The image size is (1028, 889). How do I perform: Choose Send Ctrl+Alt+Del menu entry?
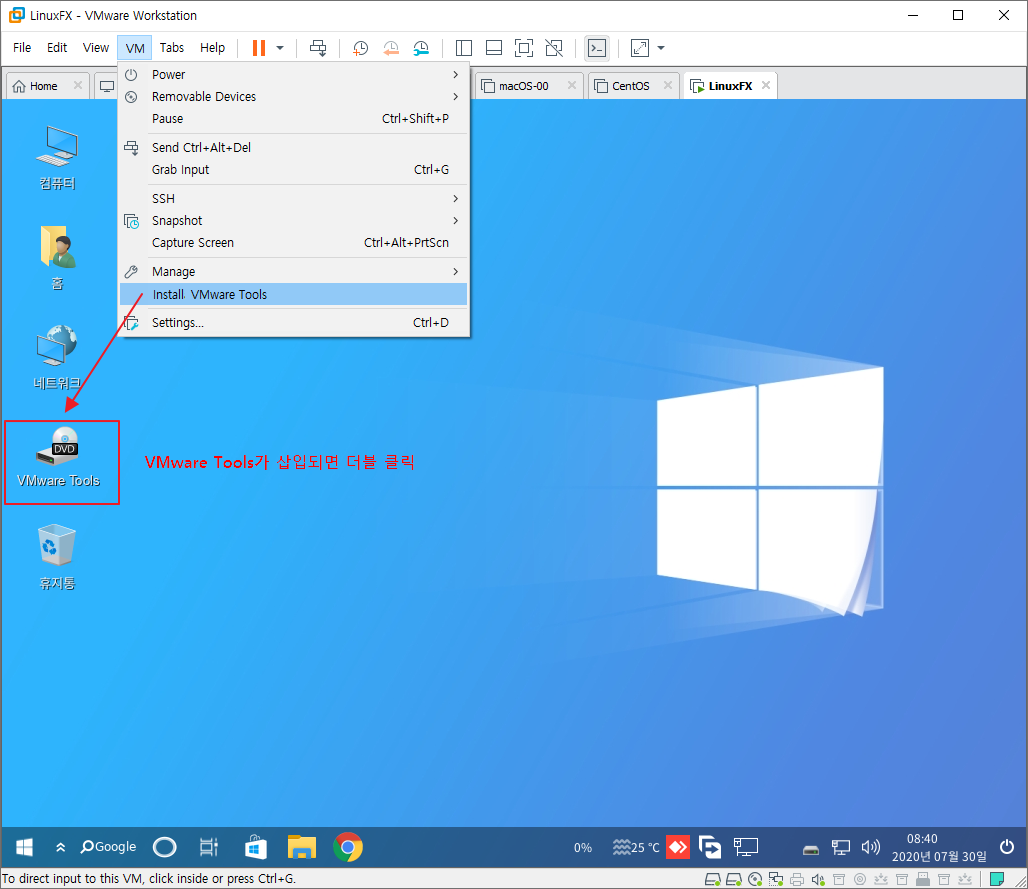294,148
